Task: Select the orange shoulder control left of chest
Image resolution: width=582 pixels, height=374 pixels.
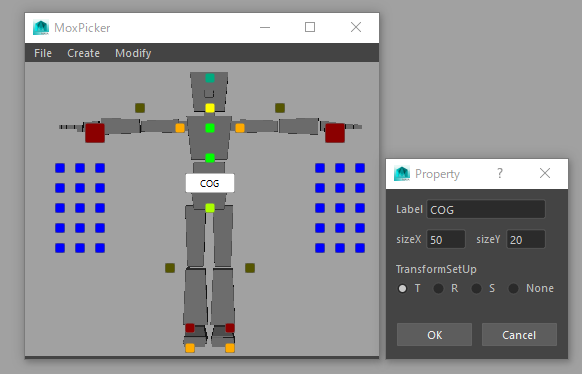Action: point(180,128)
